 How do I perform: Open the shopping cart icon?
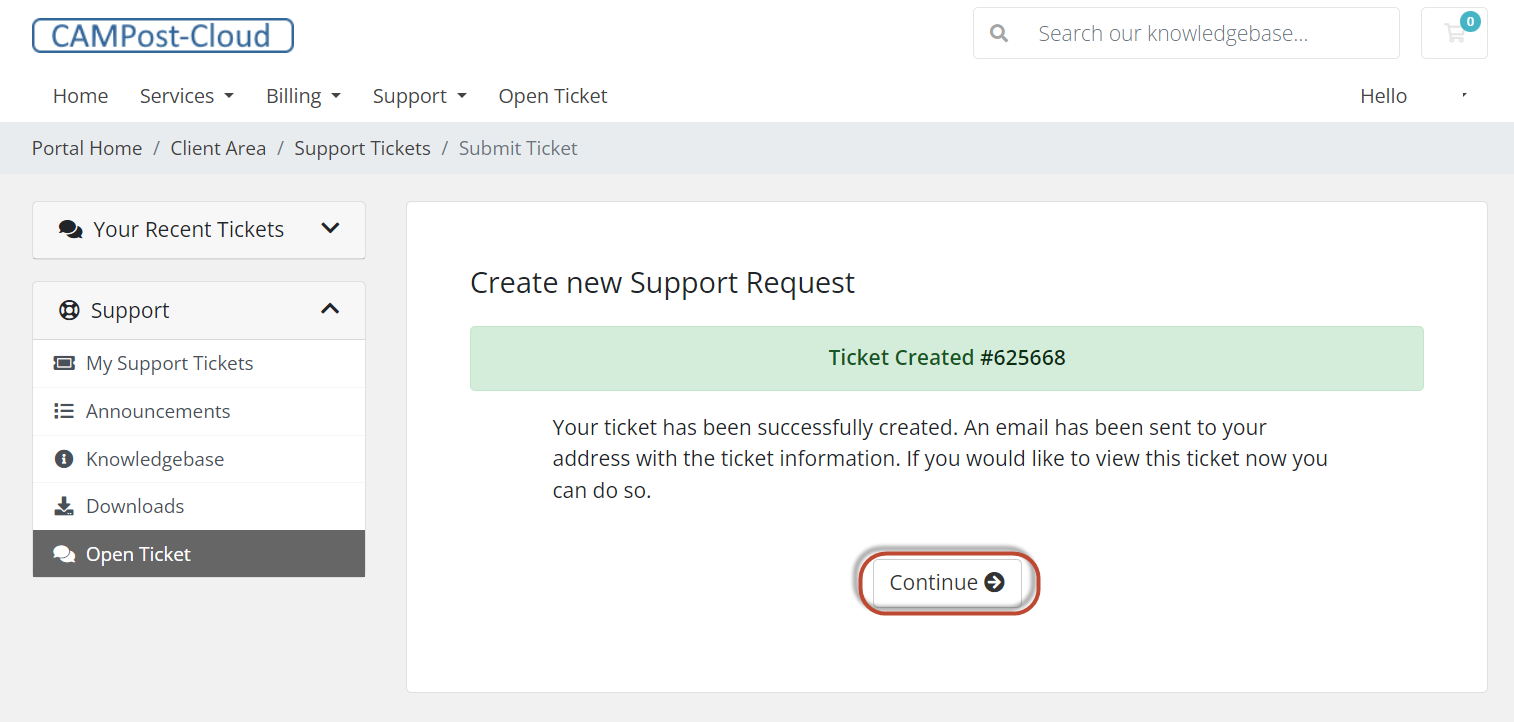1454,34
